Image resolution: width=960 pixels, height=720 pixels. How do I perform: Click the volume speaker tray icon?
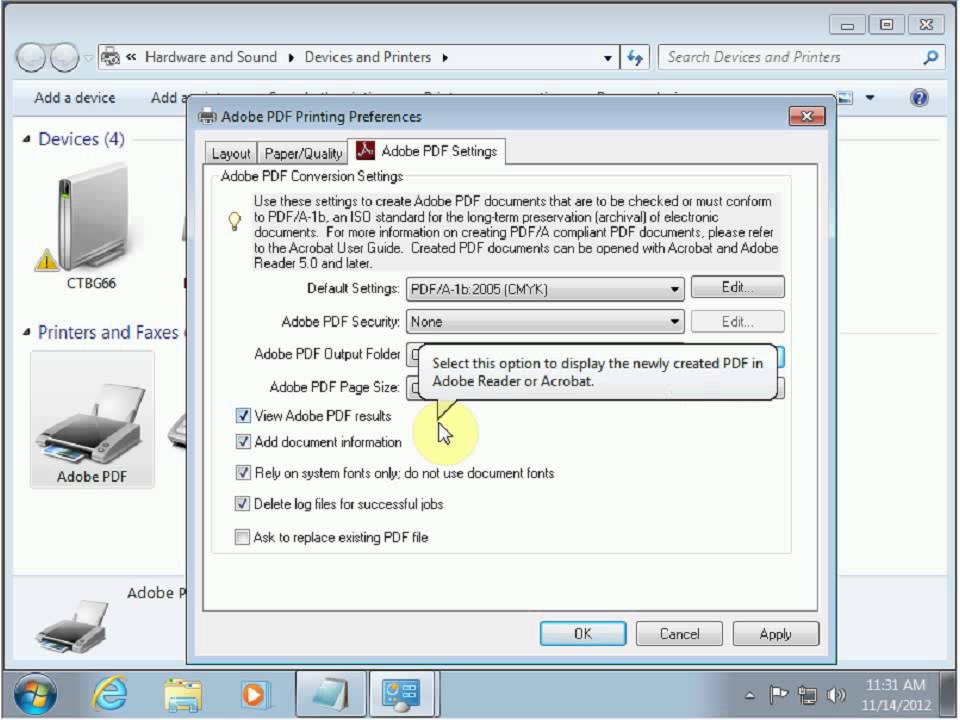pyautogui.click(x=836, y=694)
